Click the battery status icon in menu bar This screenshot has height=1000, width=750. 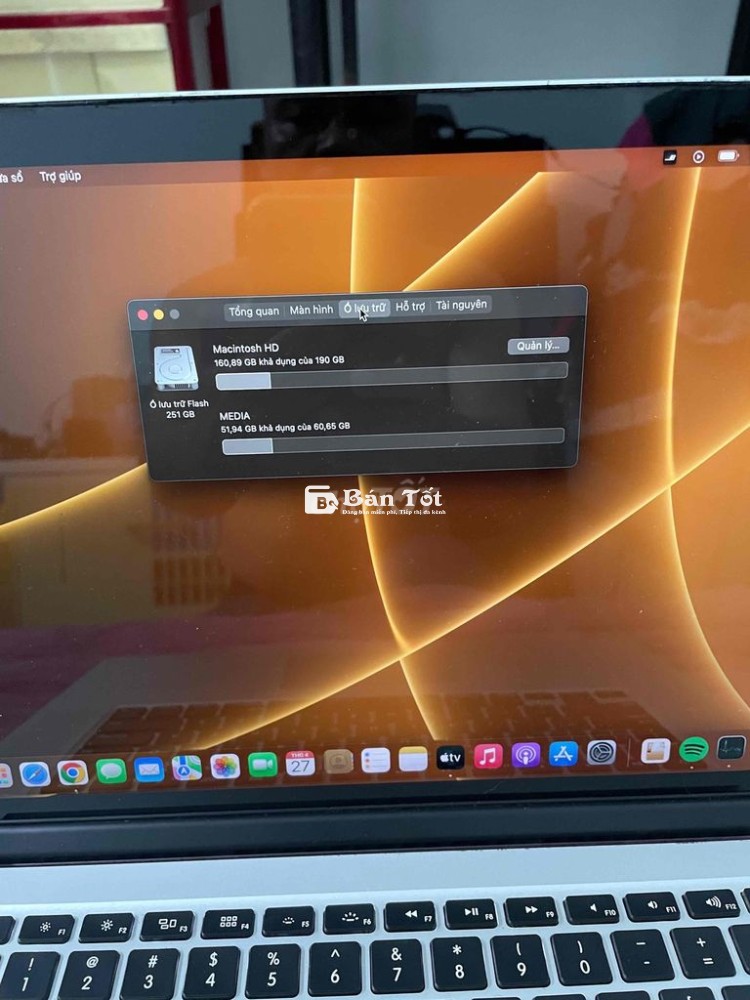click(x=728, y=156)
